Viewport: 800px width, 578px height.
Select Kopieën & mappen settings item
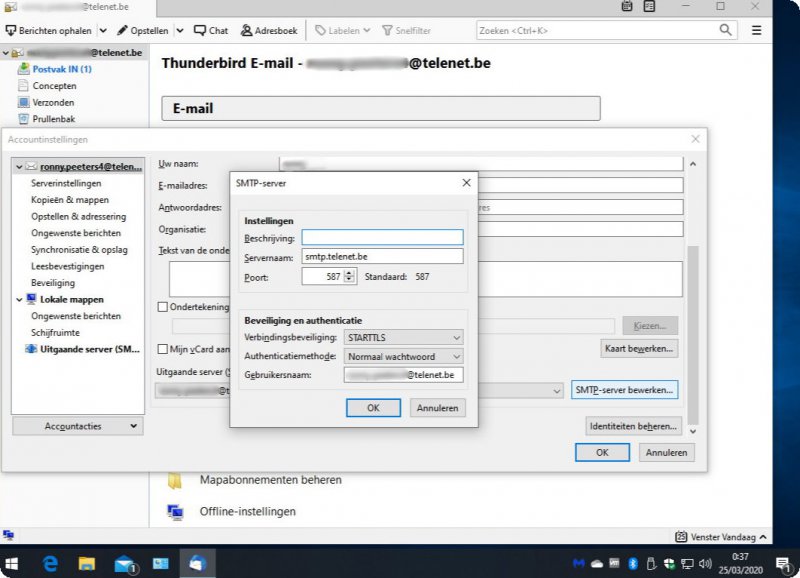click(70, 200)
